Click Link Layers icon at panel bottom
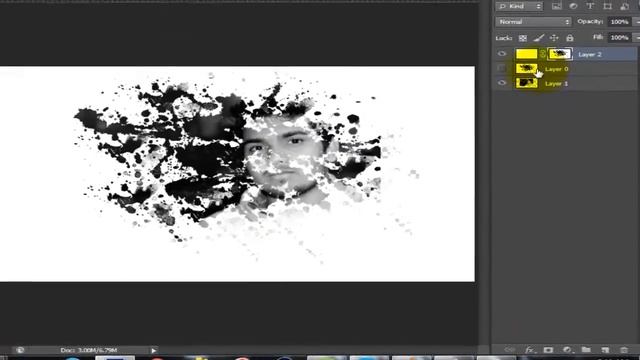 509,350
